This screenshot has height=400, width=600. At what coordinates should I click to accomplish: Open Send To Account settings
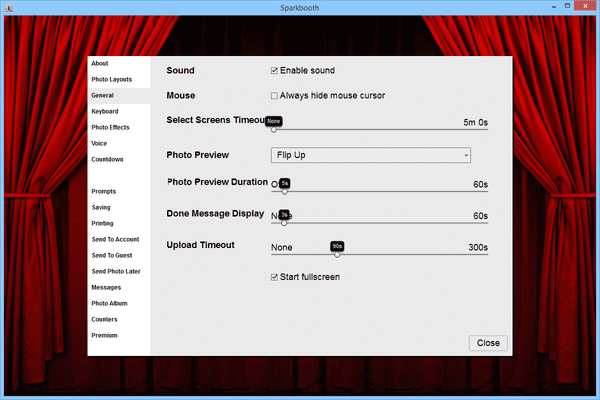(x=115, y=239)
